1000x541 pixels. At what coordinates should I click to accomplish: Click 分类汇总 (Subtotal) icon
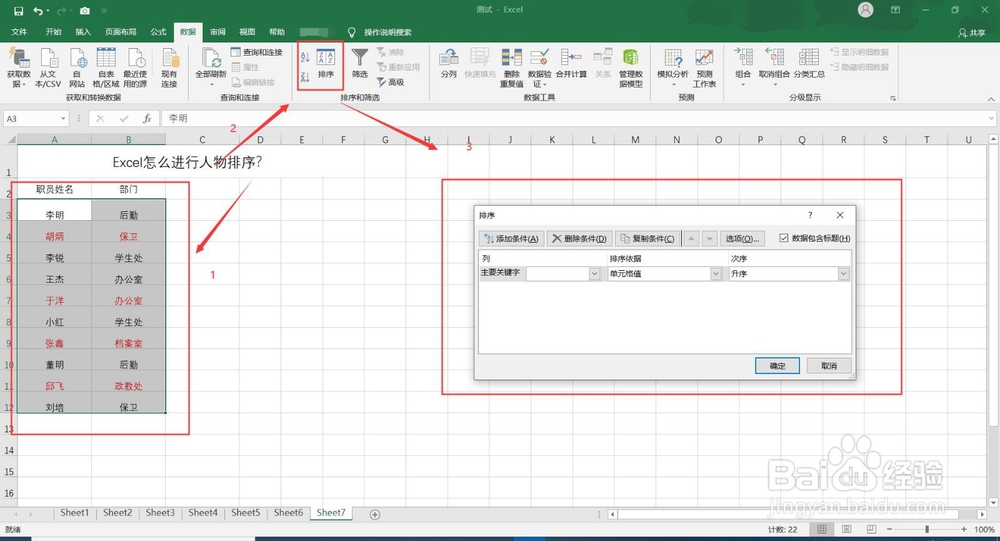809,63
